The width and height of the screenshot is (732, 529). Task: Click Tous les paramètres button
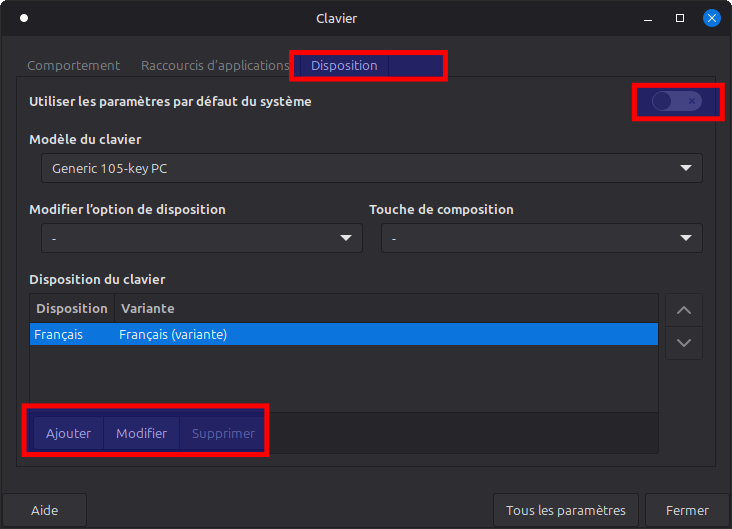point(565,510)
